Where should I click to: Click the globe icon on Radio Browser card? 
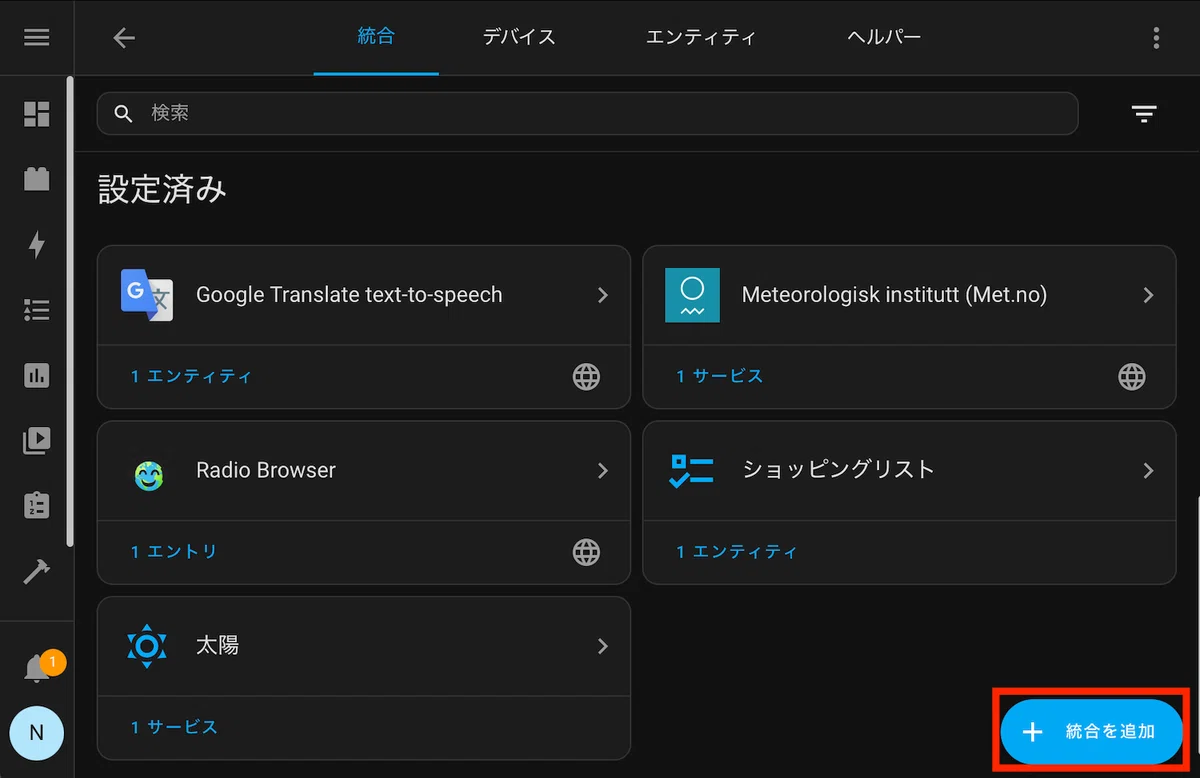click(x=586, y=551)
